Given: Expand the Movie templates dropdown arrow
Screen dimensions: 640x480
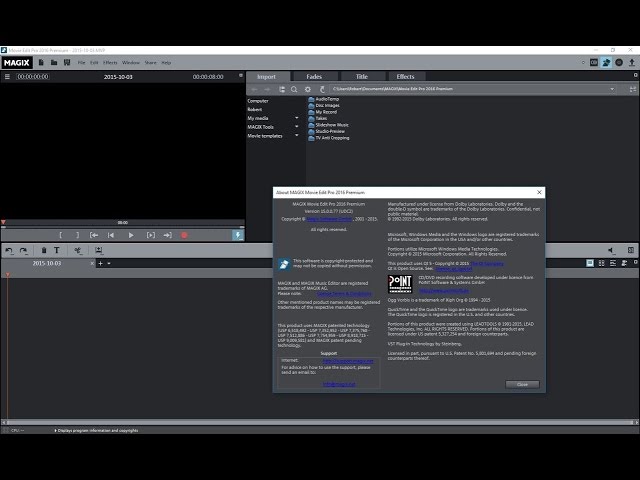Looking at the screenshot, I should click(x=297, y=136).
